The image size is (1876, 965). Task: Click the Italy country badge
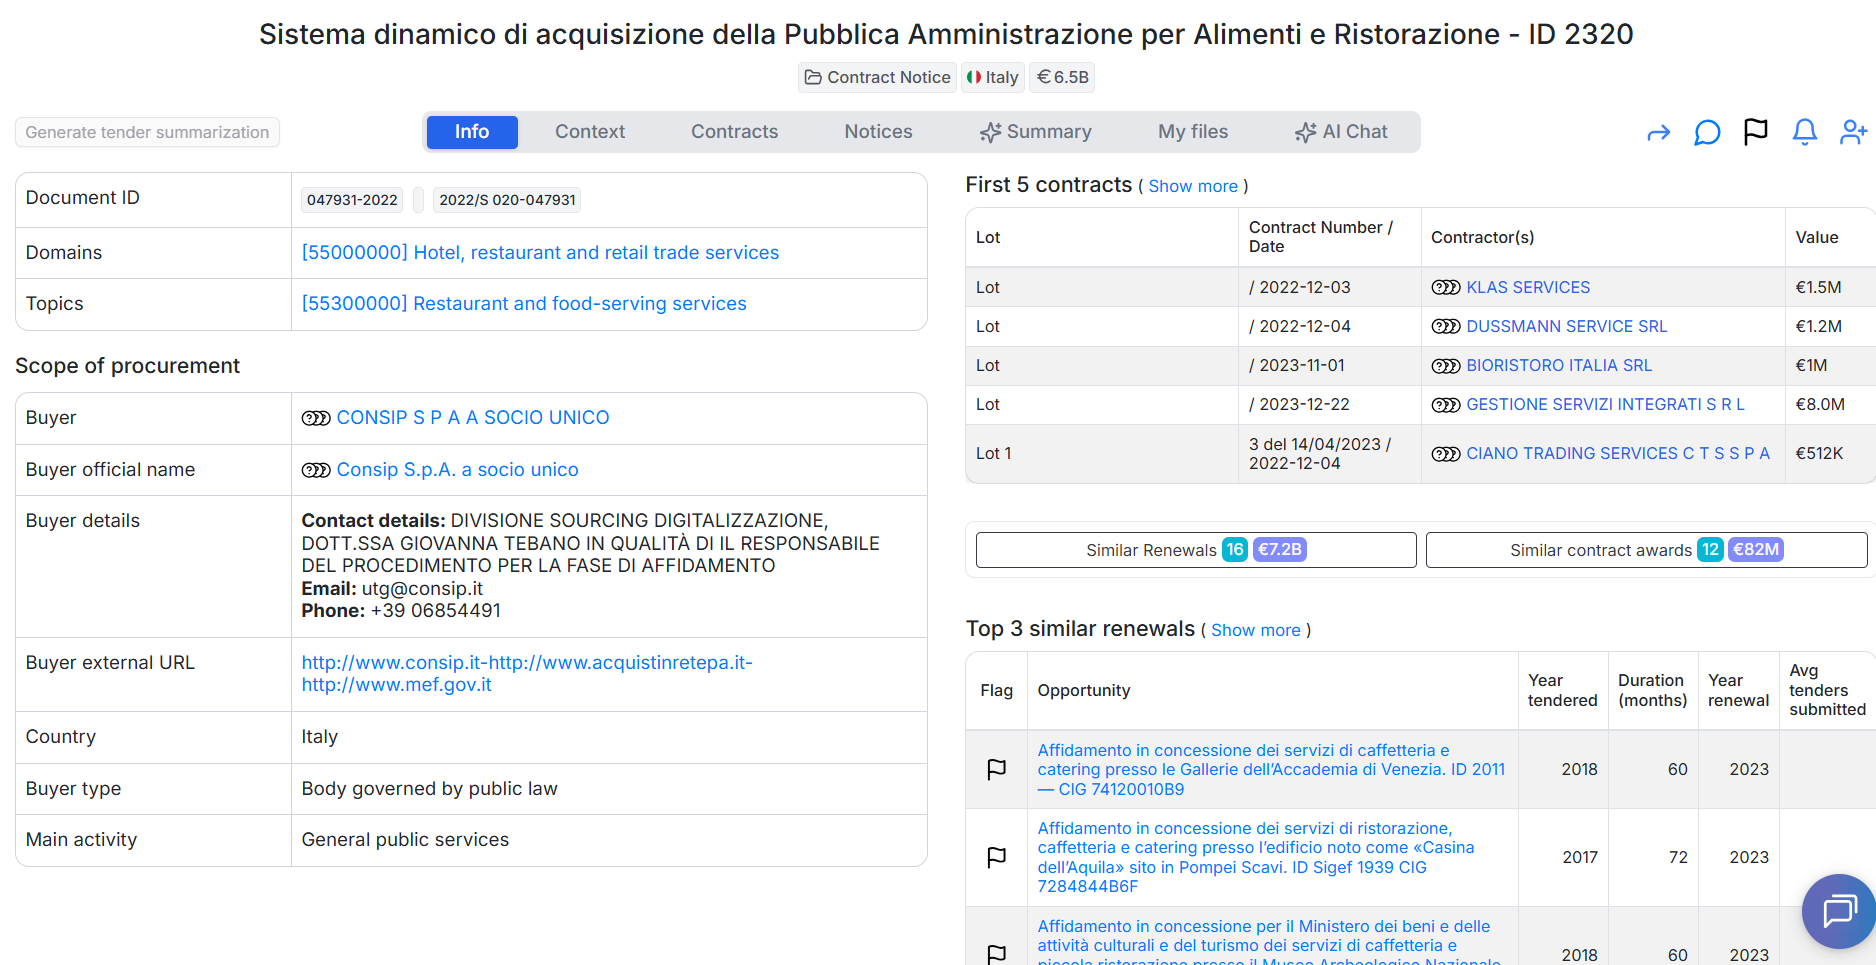[992, 77]
